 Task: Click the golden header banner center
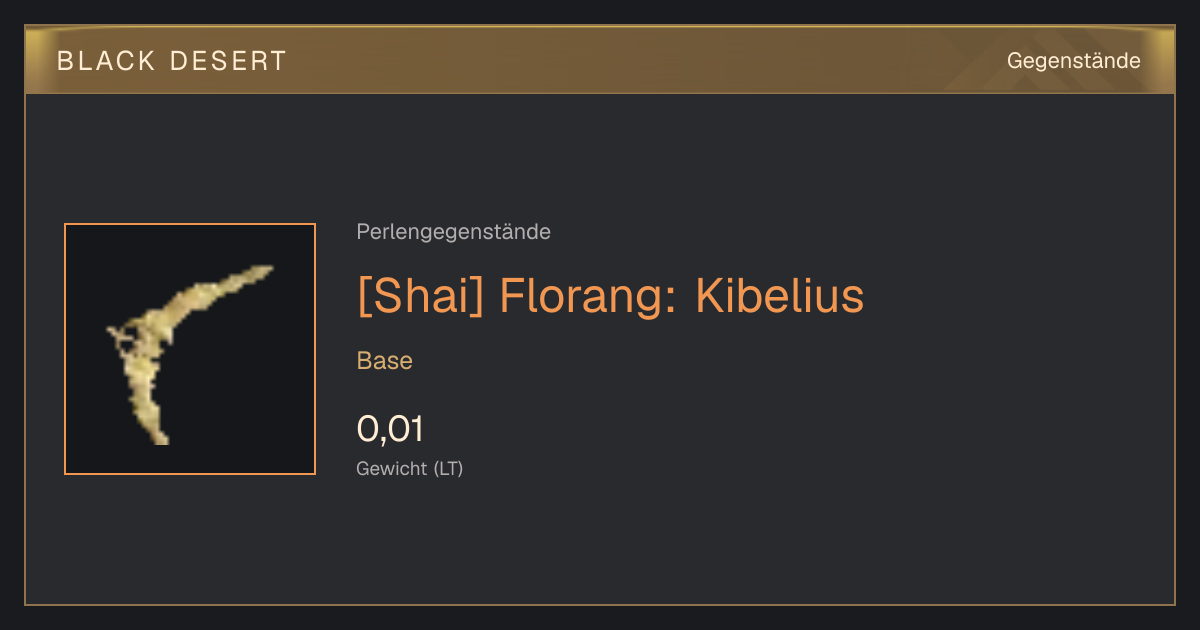(x=600, y=61)
